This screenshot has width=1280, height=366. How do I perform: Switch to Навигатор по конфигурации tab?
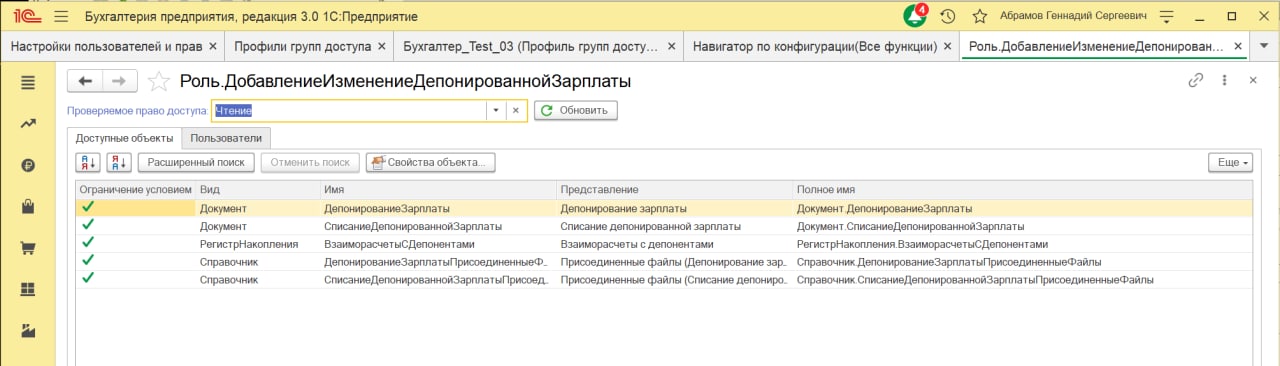(815, 46)
